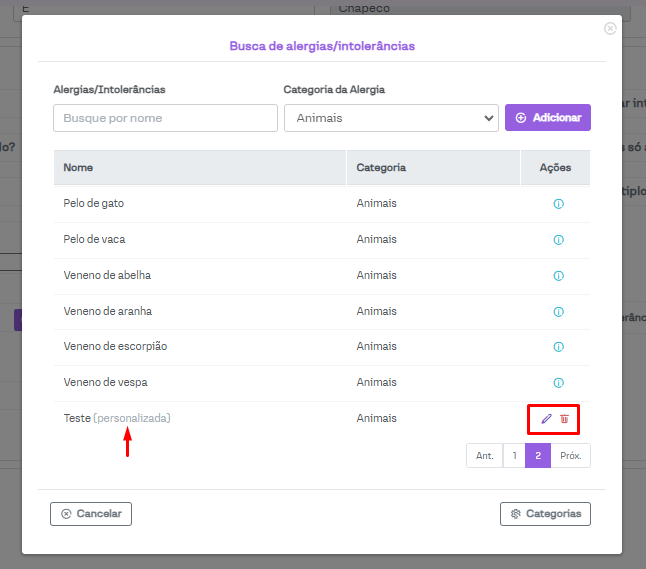Open the Categoria da Alergia dropdown
646x569 pixels.
(391, 118)
